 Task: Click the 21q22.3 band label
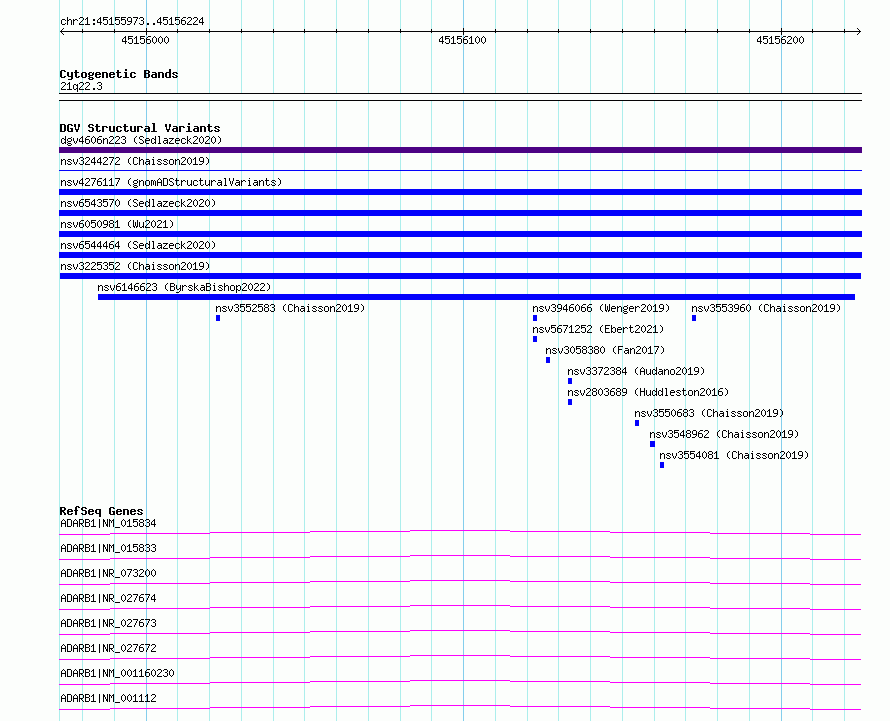click(x=81, y=86)
